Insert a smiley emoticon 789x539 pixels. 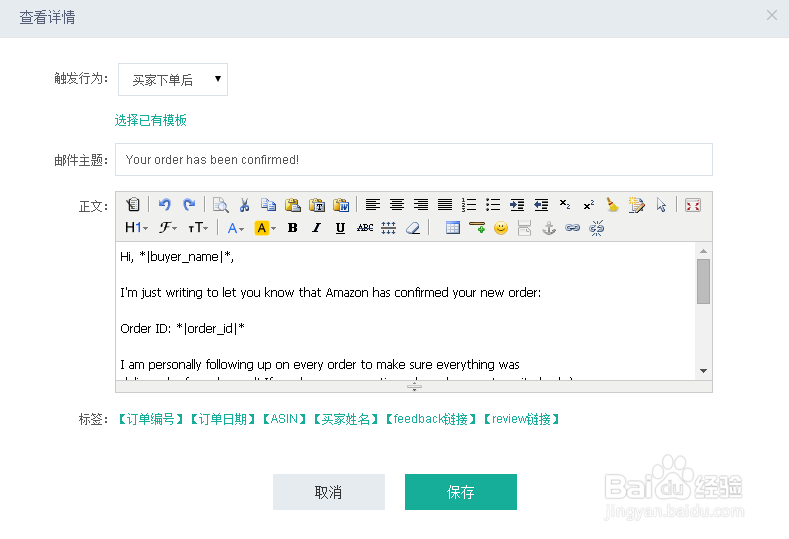click(x=501, y=228)
